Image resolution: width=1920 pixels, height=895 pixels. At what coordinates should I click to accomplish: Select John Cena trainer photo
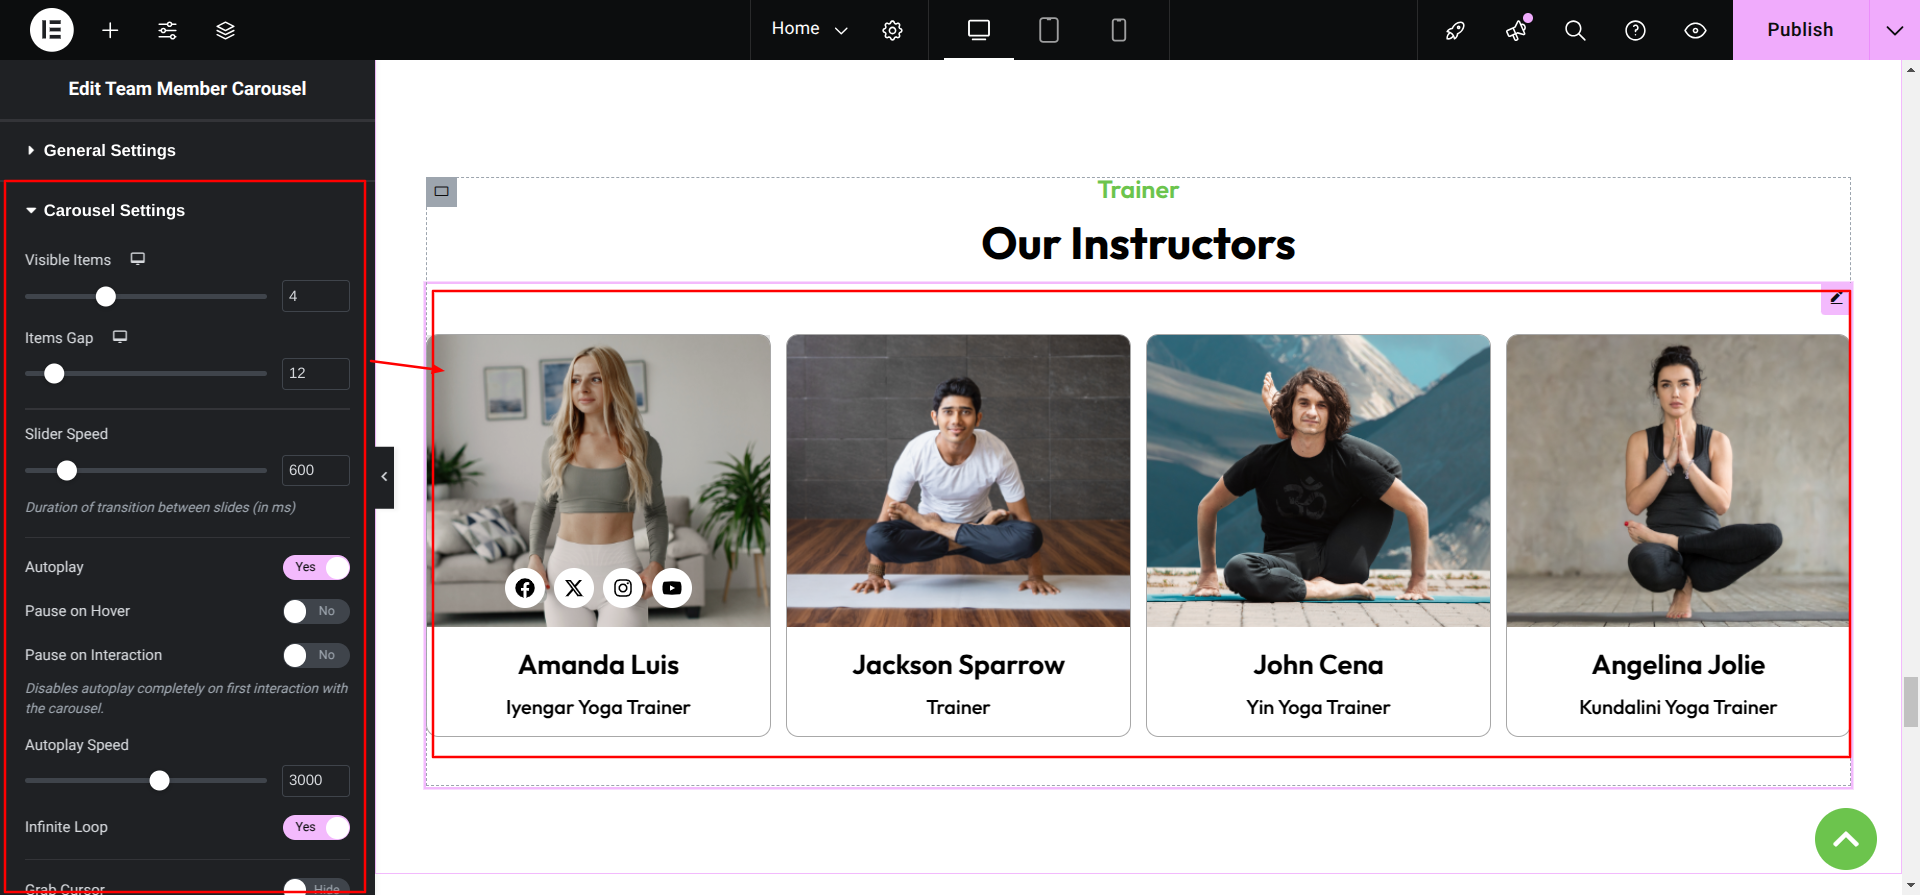pyautogui.click(x=1318, y=481)
